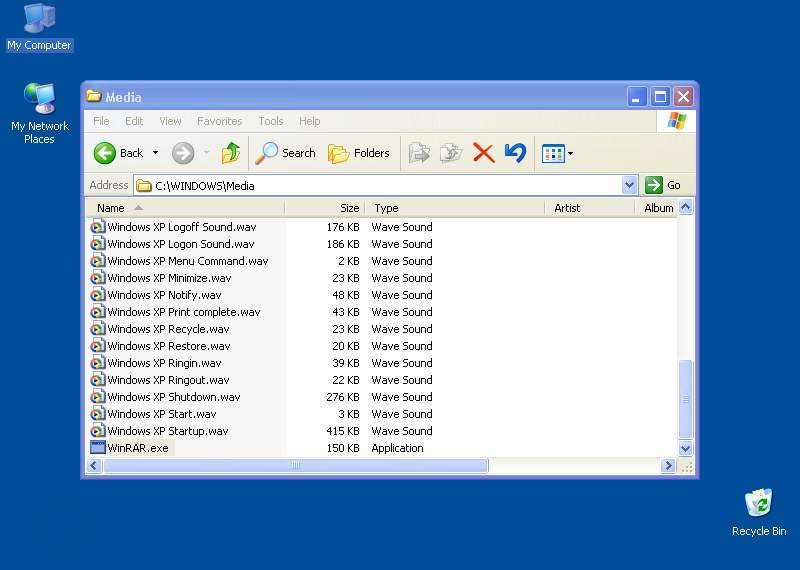Screen dimensions: 800x570
Task: Click the C:\WINDOWS\Media address field
Action: (379, 185)
